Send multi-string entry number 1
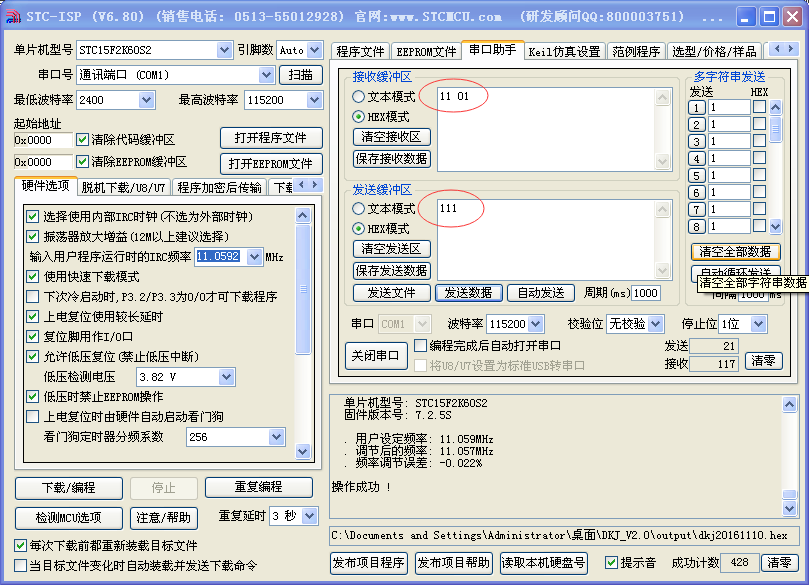809x585 pixels. pyautogui.click(x=697, y=107)
